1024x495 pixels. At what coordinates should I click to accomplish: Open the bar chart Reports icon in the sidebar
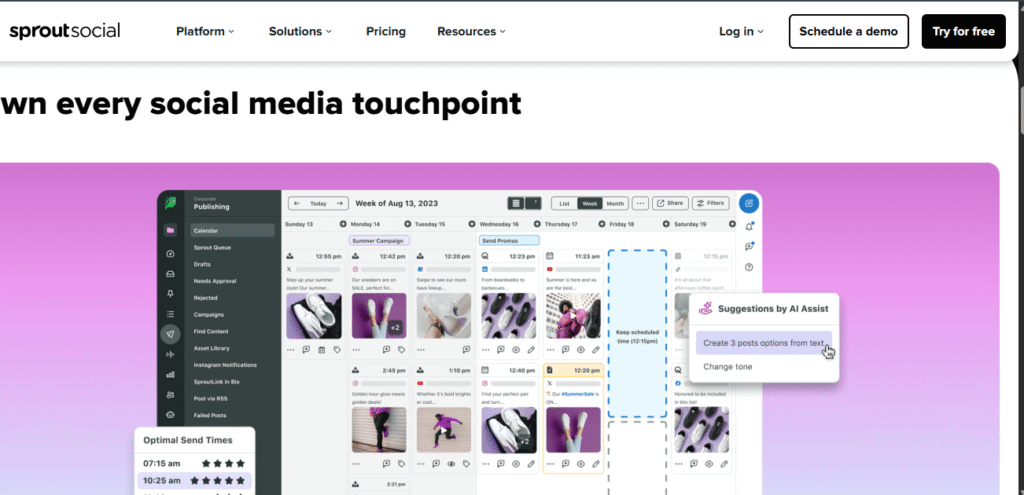click(170, 375)
